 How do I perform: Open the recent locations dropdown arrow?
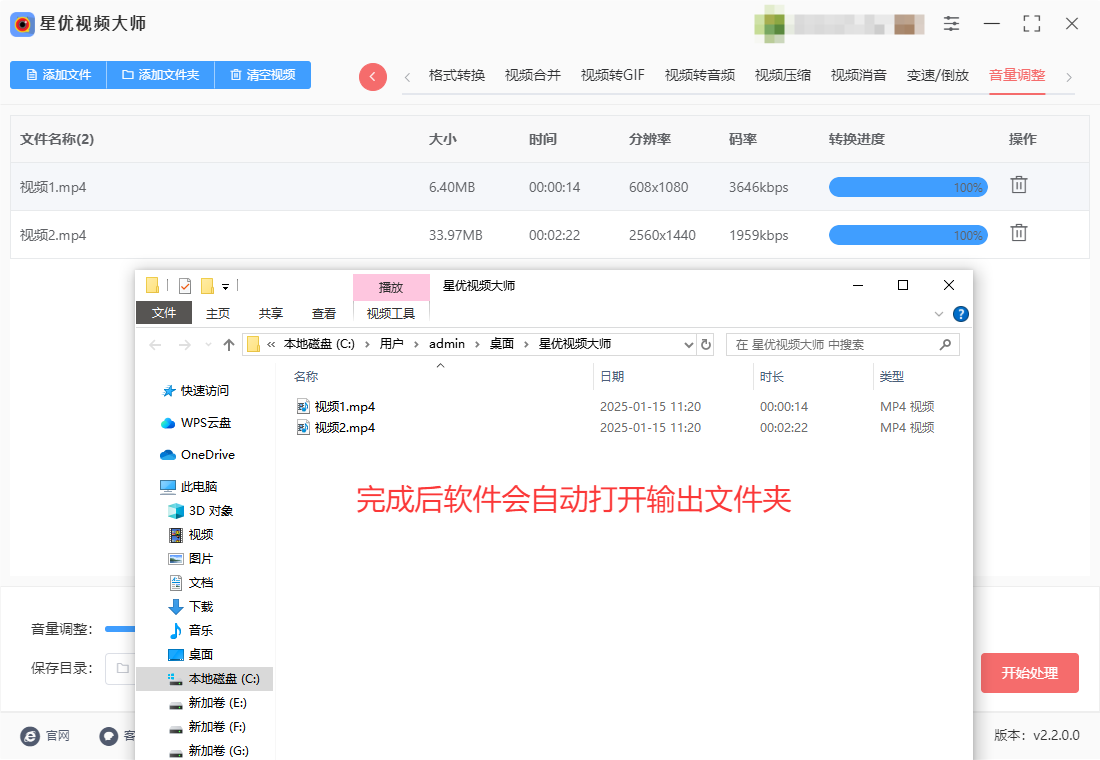point(208,345)
